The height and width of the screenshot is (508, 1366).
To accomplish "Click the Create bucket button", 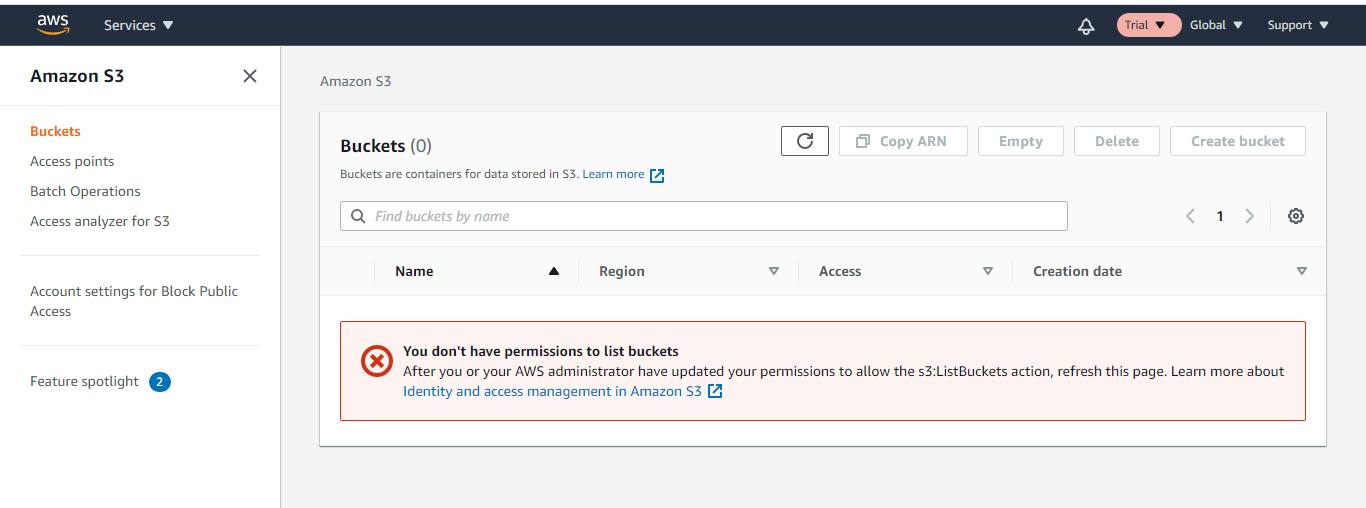I will point(1237,141).
